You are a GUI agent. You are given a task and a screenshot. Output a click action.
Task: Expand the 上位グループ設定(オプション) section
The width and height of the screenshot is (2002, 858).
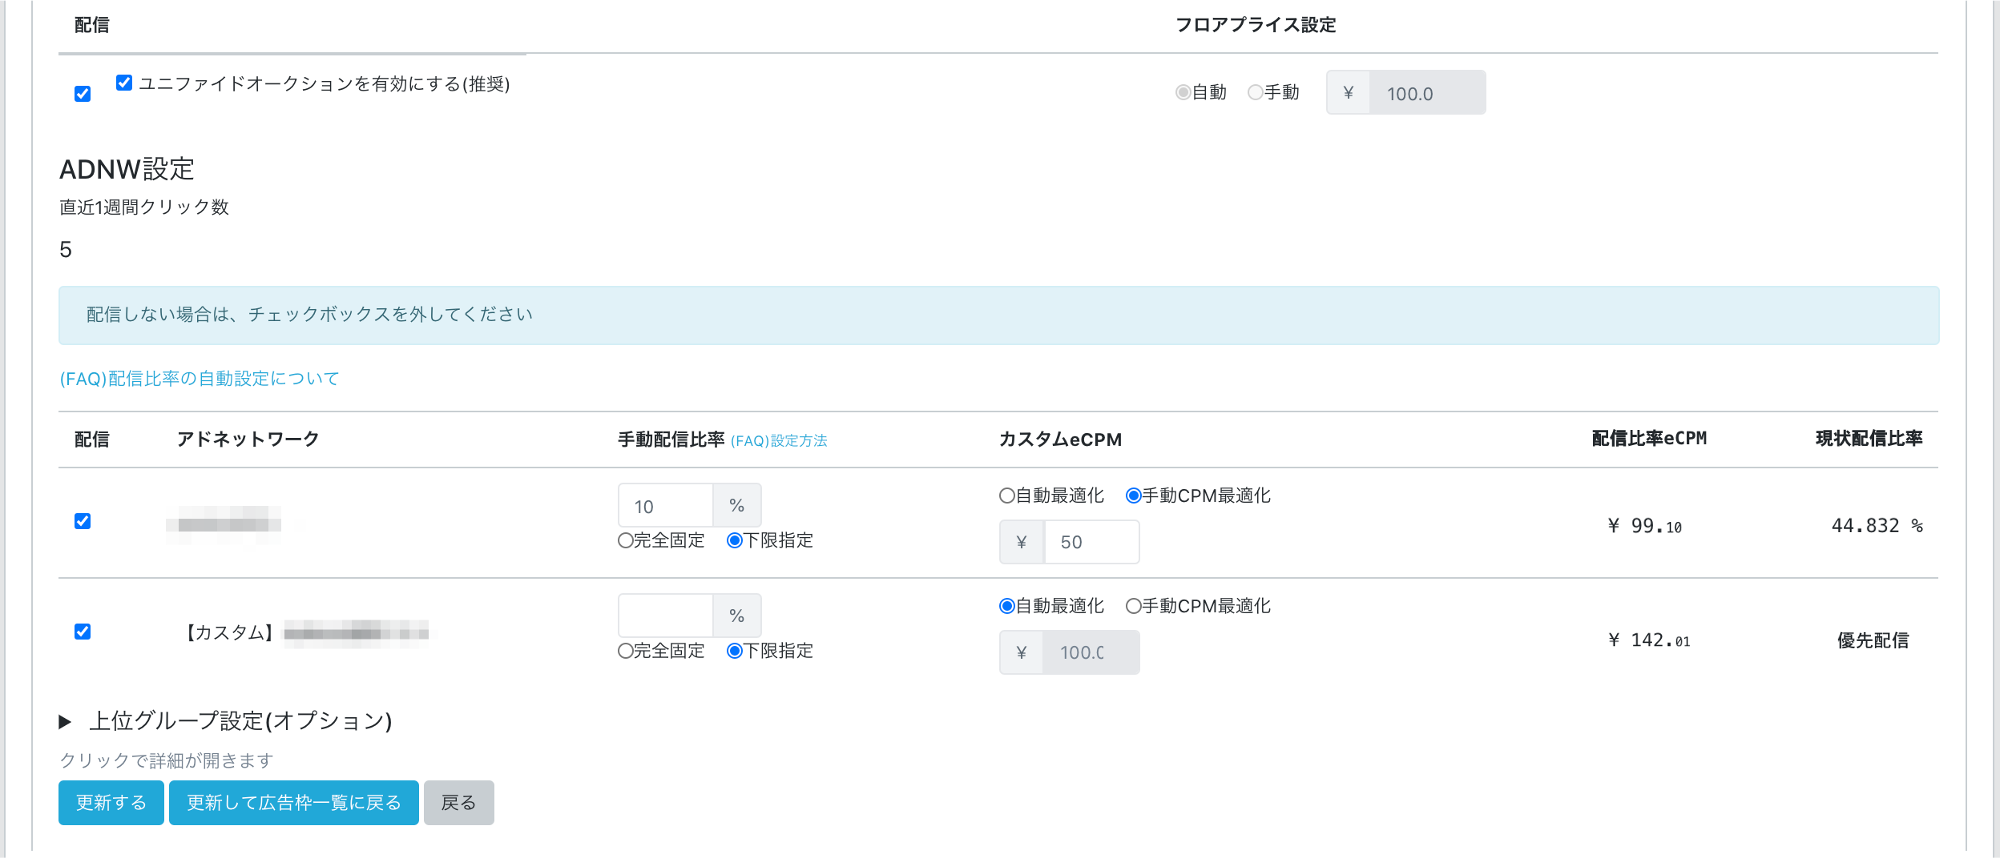click(x=226, y=721)
